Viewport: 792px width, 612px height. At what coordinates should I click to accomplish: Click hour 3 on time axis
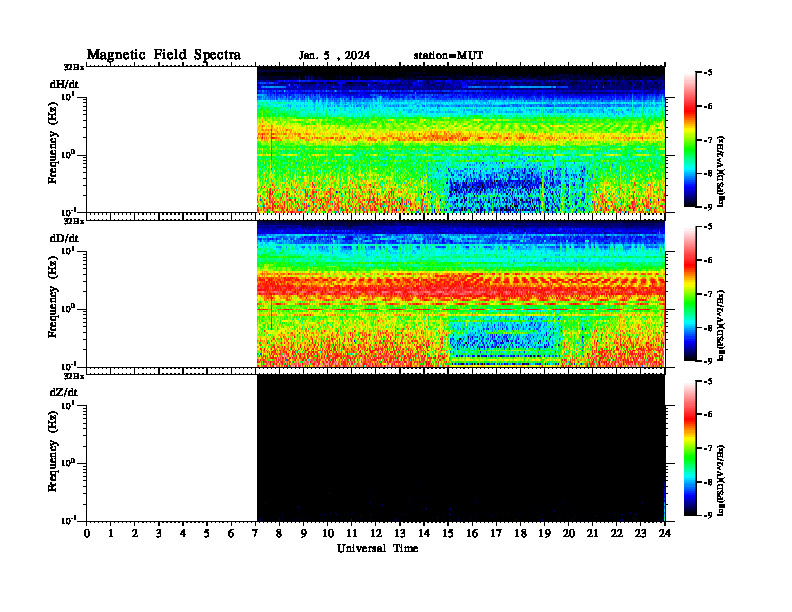[x=159, y=534]
